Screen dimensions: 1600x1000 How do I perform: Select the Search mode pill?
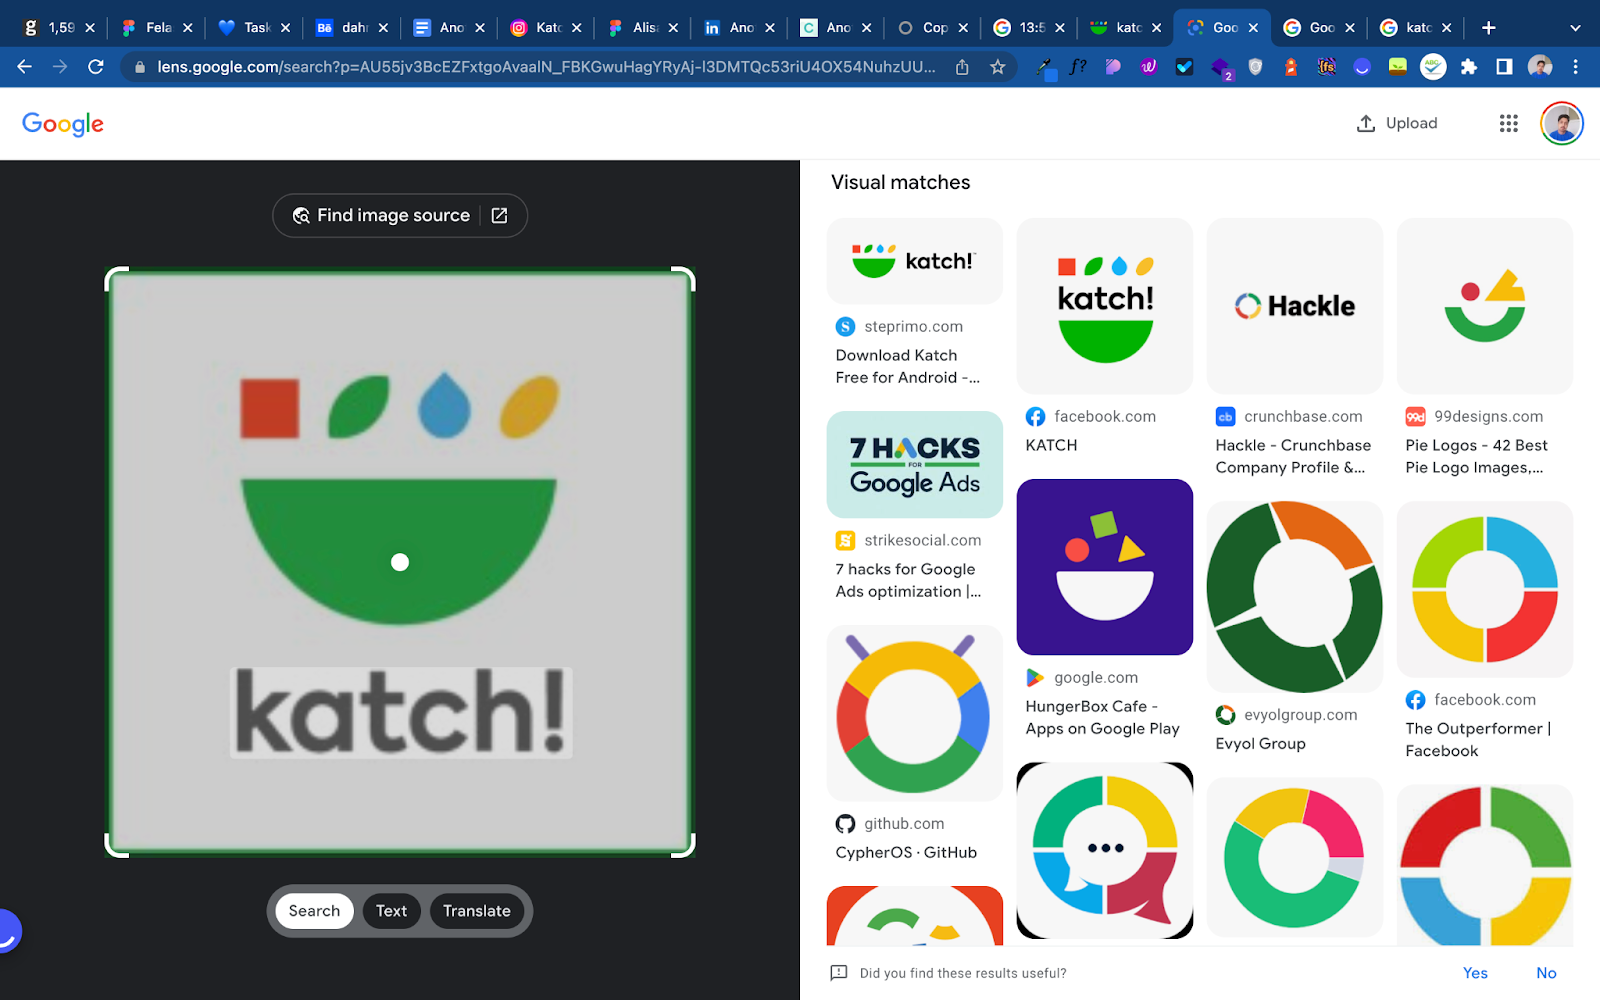click(314, 911)
